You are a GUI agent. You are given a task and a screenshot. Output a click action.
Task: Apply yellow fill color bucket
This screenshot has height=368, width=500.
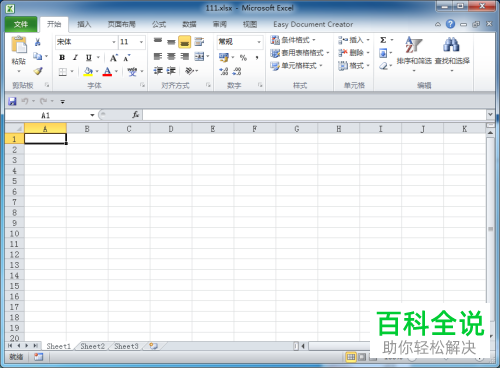(x=88, y=71)
